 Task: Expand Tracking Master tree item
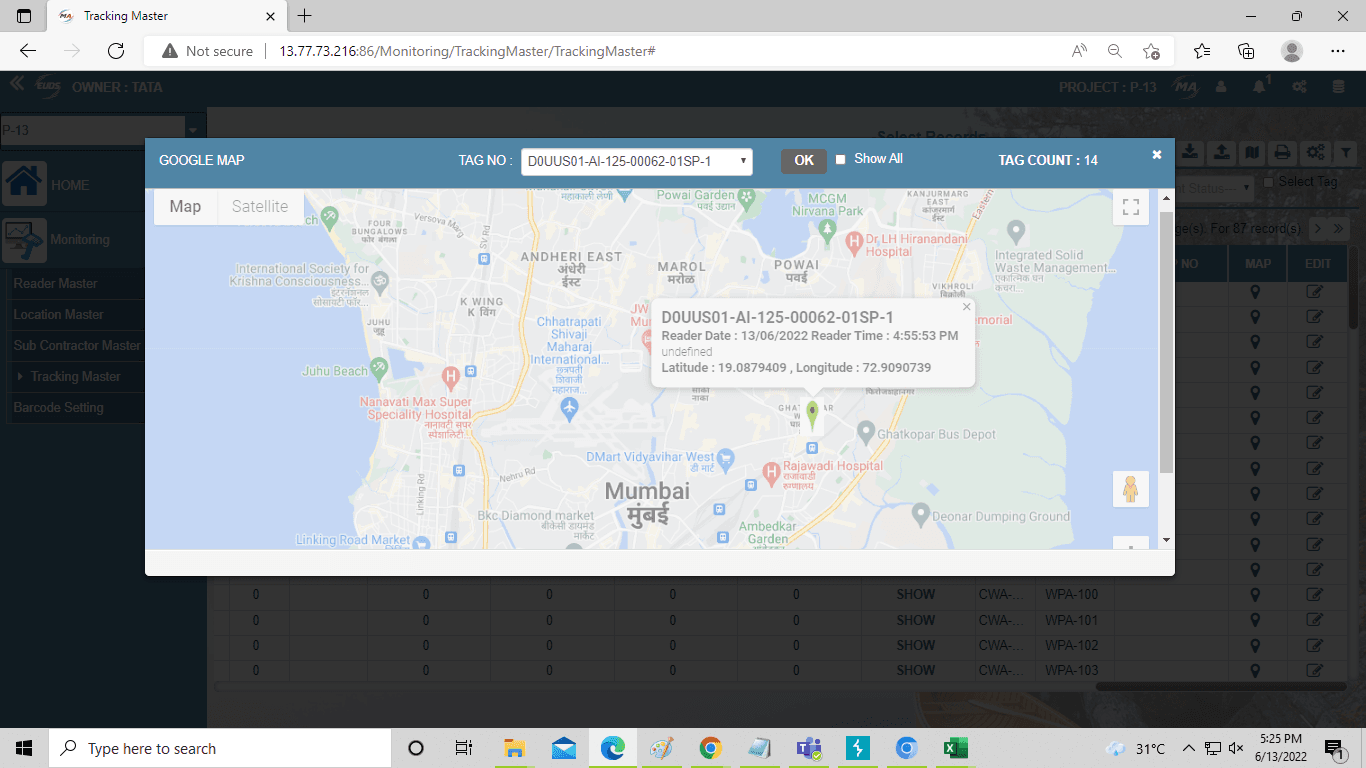coord(20,377)
